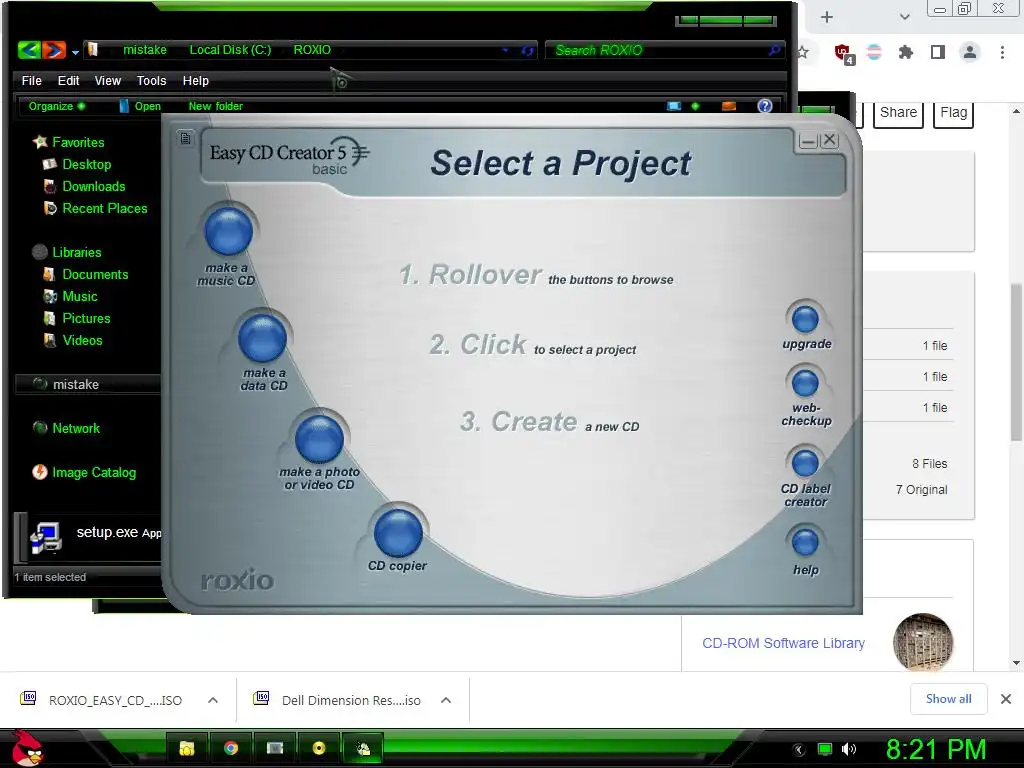This screenshot has width=1024, height=768.
Task: Open the Music library
Action: pos(80,296)
